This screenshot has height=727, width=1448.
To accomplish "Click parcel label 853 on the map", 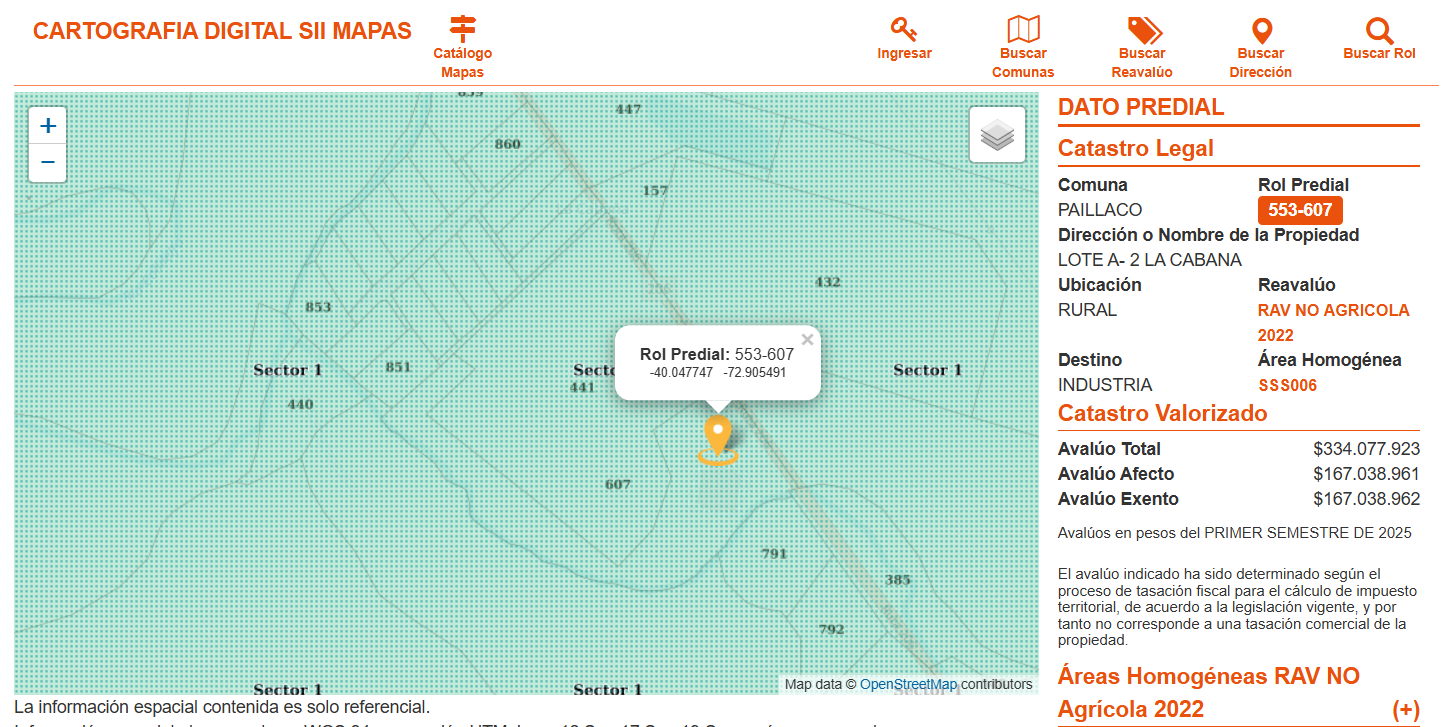I will tap(318, 306).
